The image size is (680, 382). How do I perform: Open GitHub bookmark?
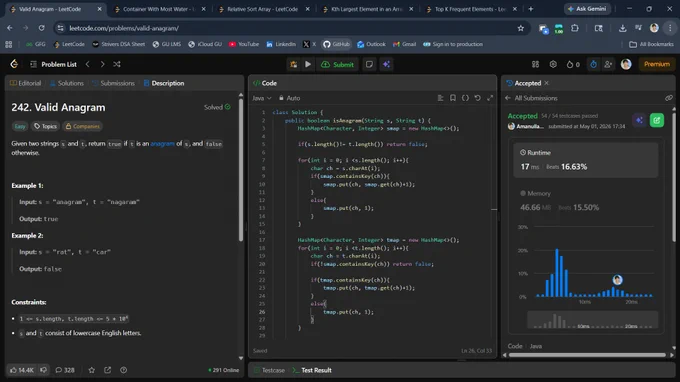pyautogui.click(x=336, y=44)
